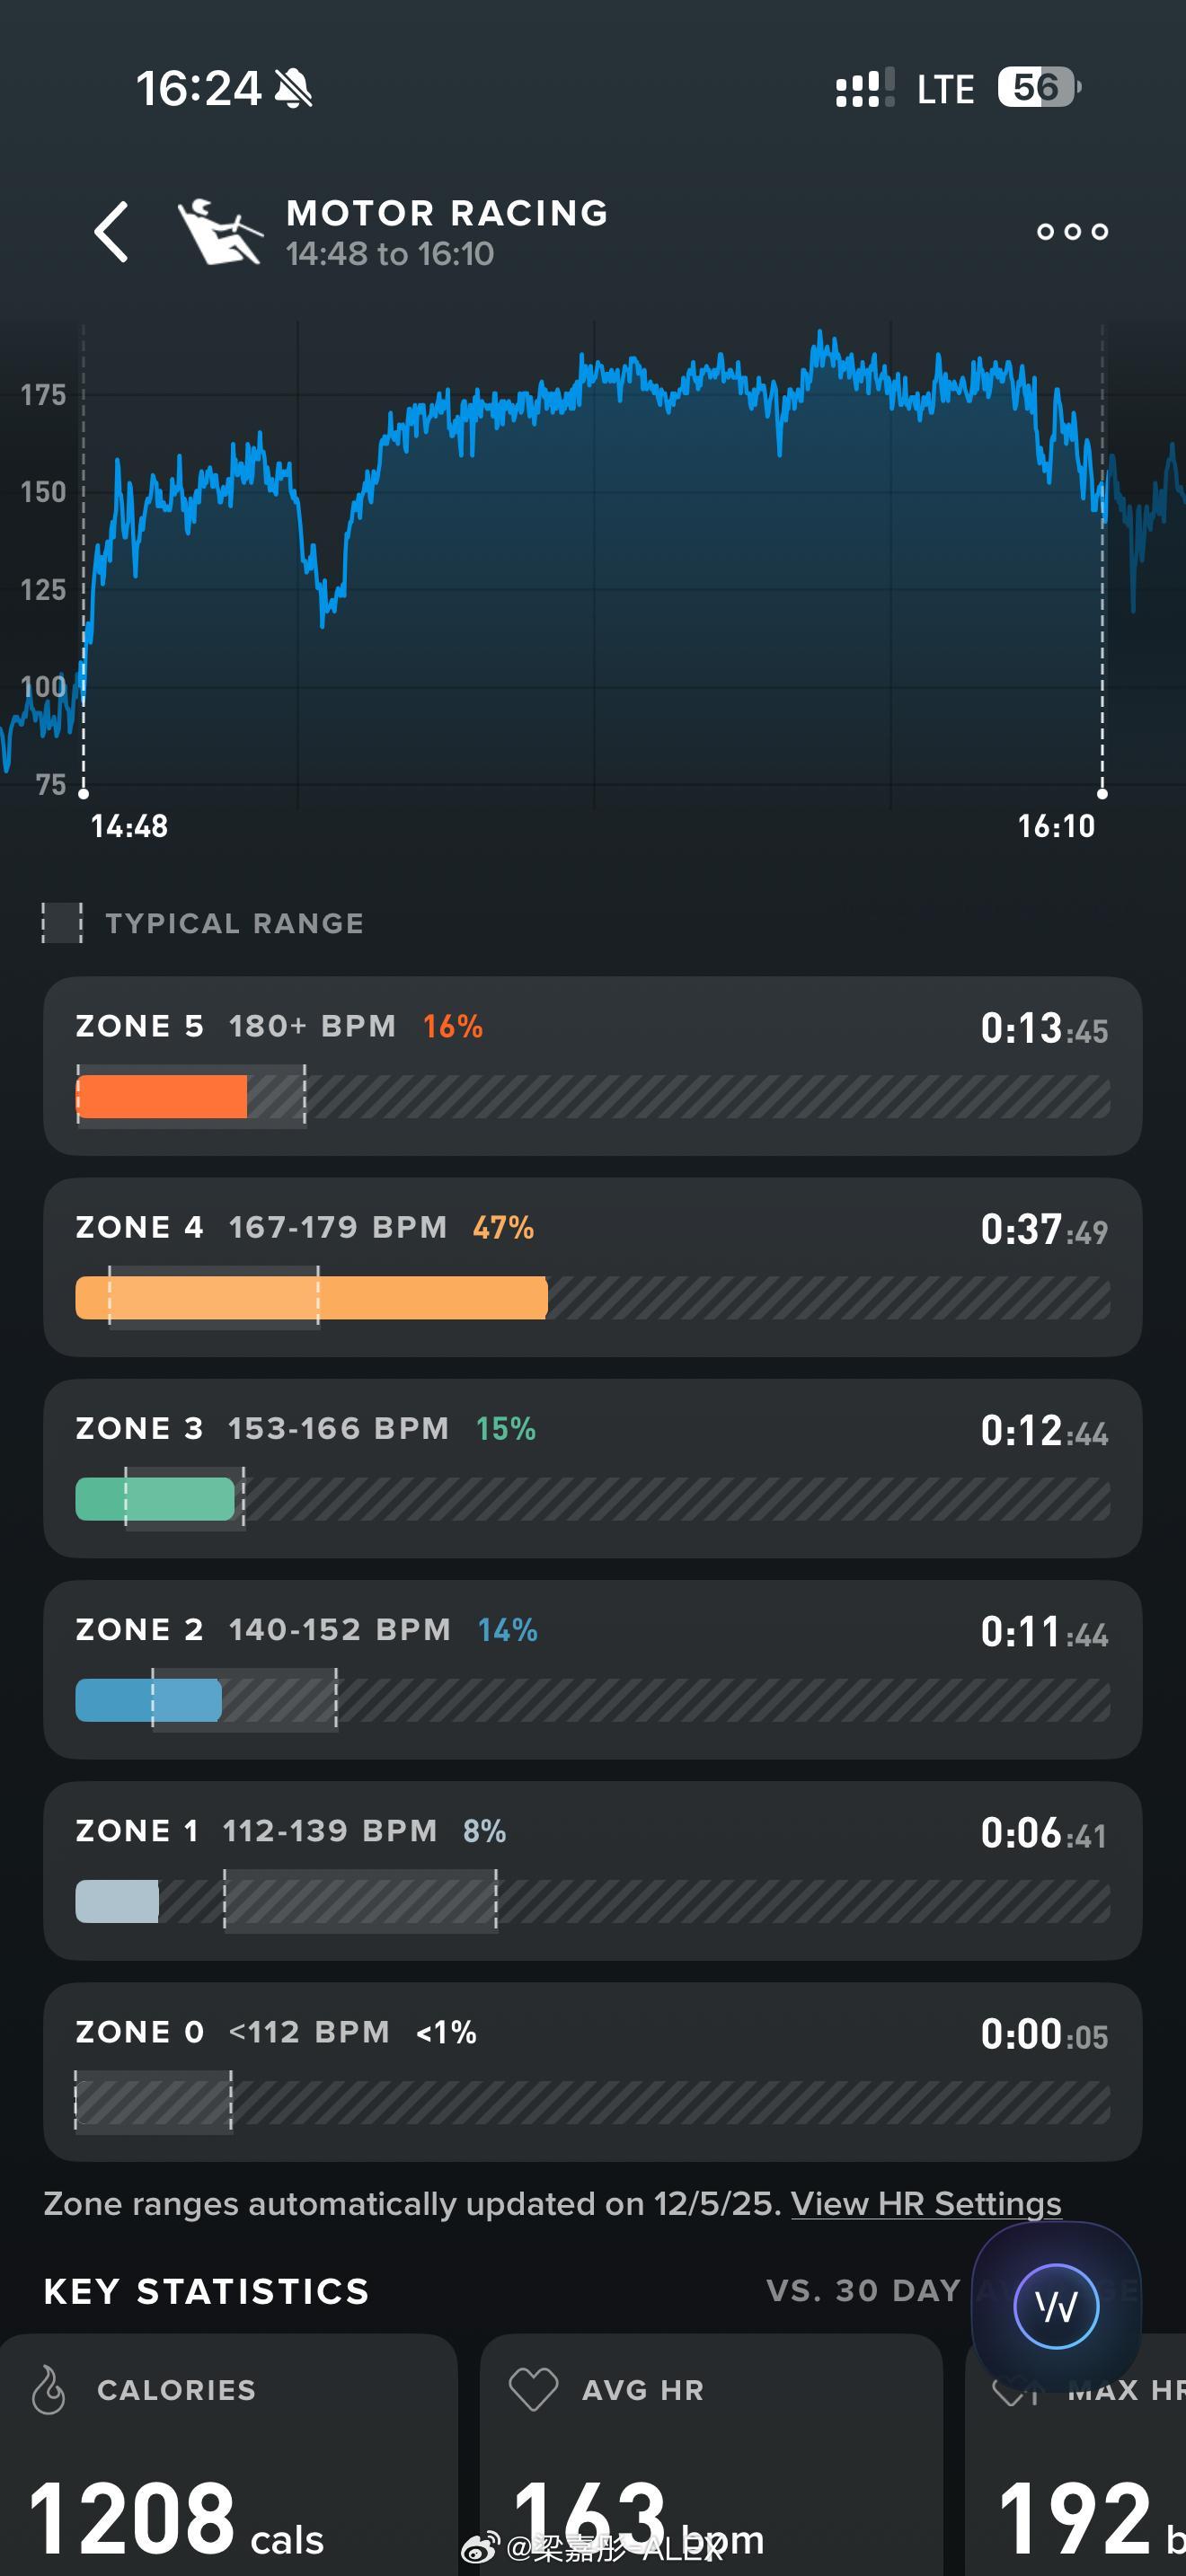Open View HR Settings link

coord(926,2204)
